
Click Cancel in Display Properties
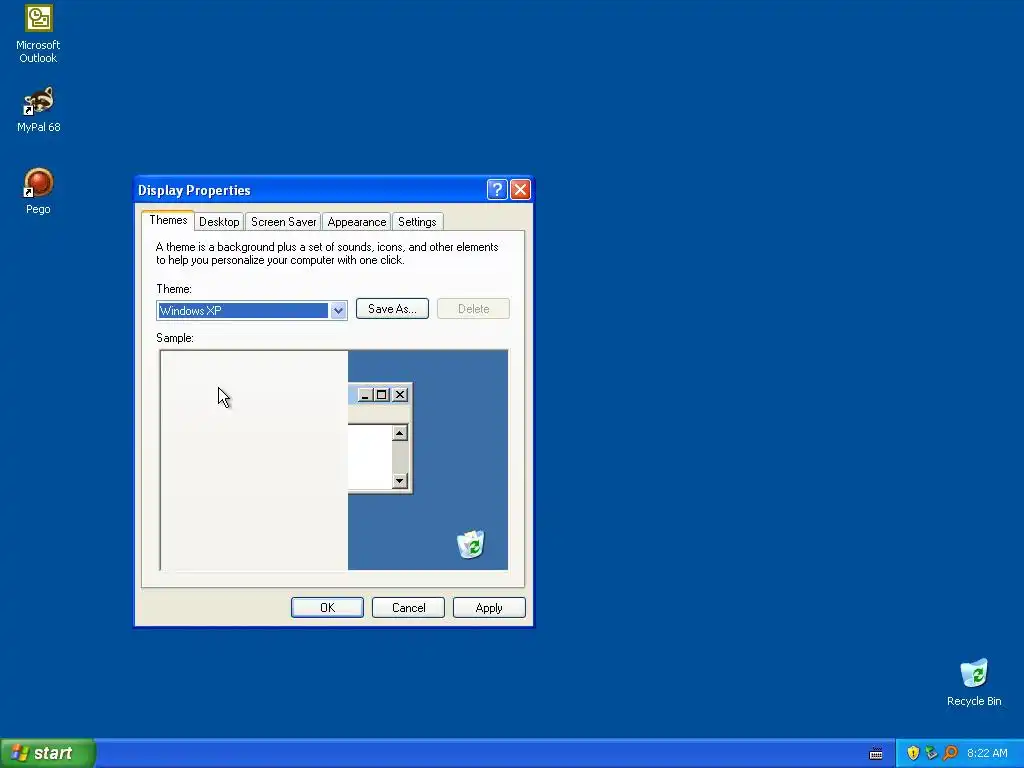coord(408,608)
